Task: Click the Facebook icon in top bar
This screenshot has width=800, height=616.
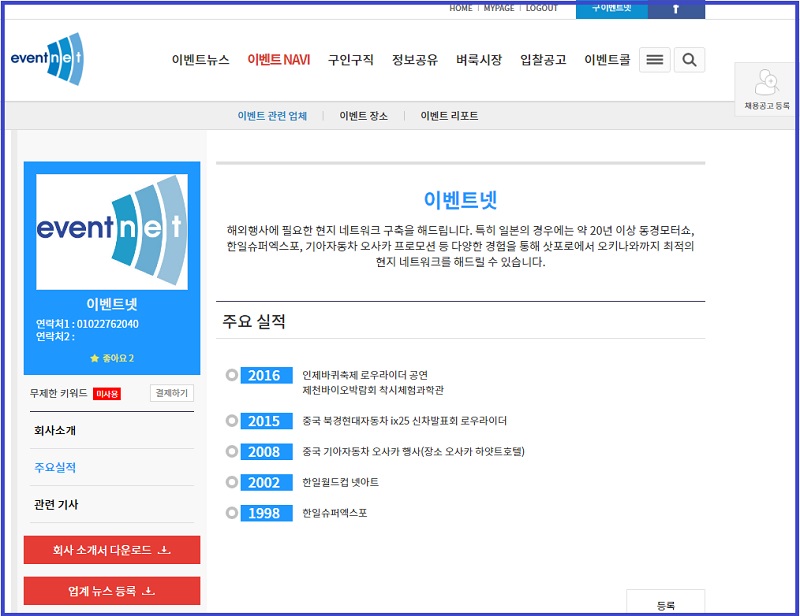Action: pos(676,9)
